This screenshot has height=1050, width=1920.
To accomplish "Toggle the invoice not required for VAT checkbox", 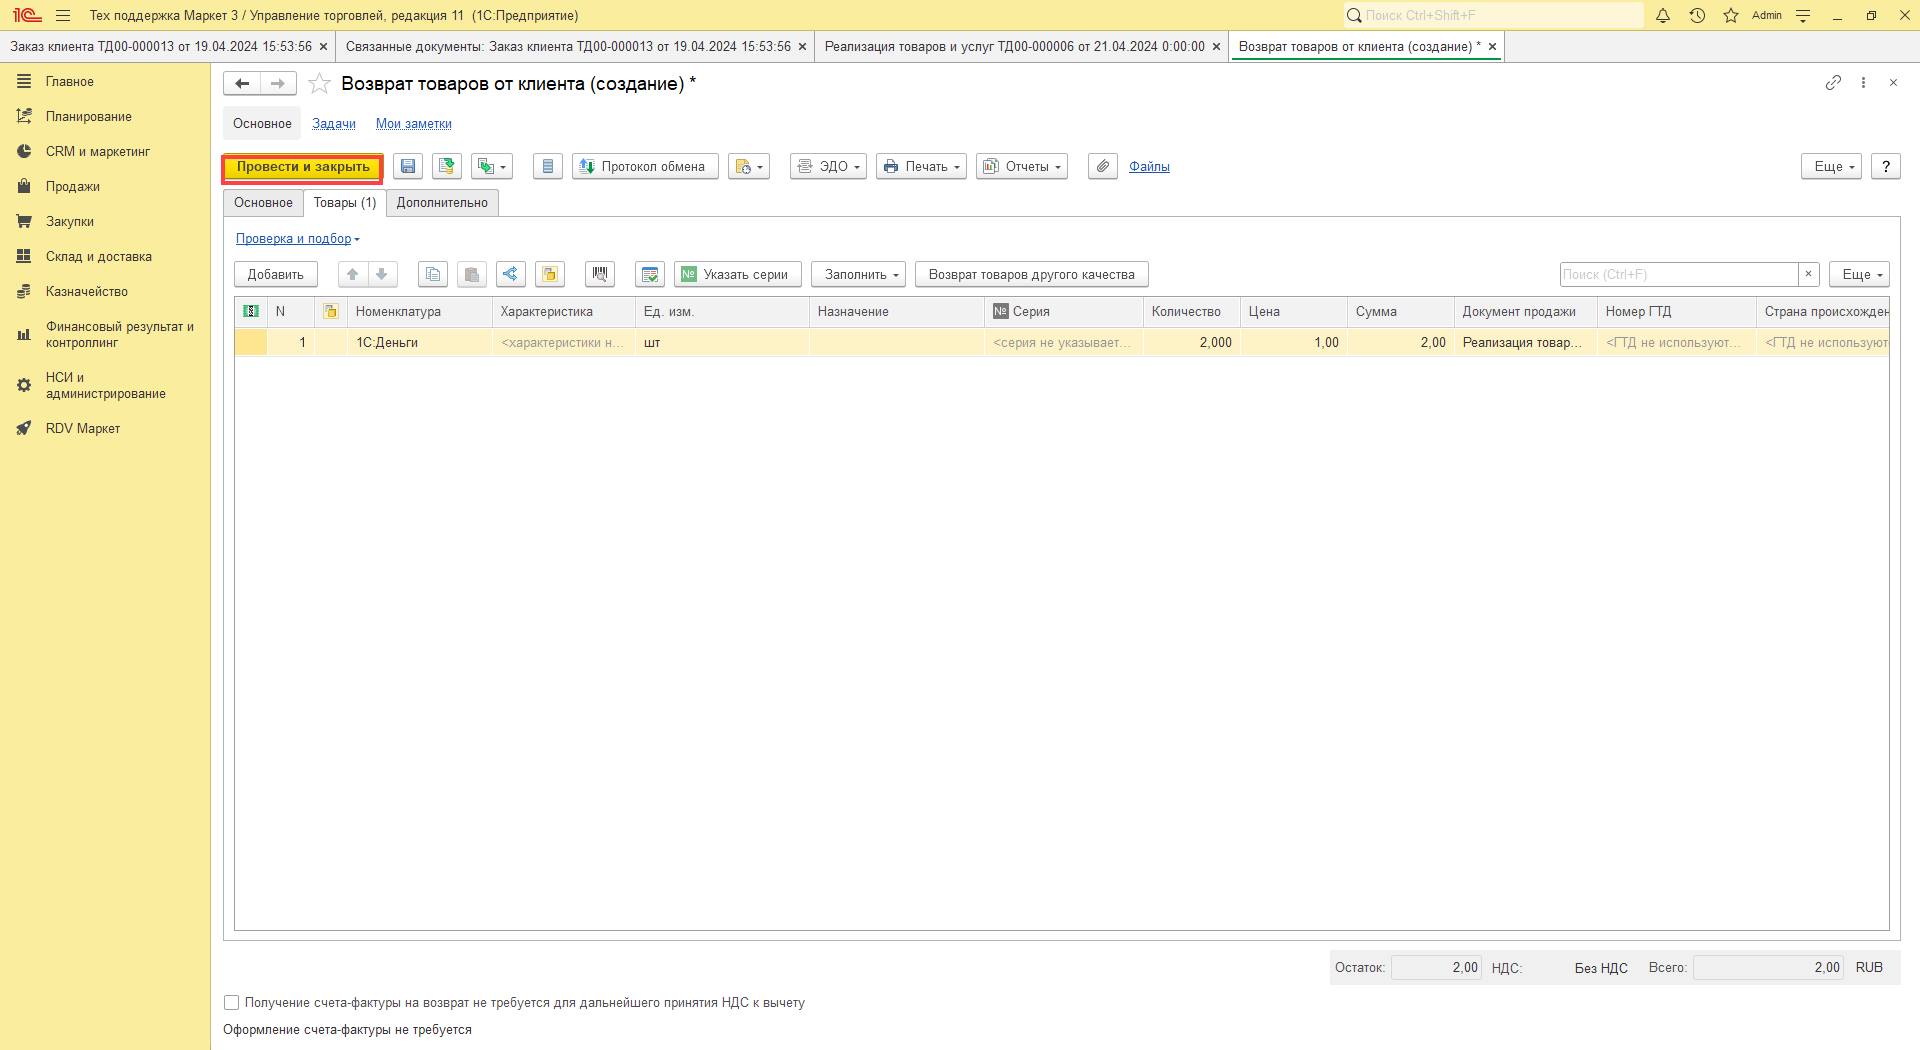I will [232, 1003].
